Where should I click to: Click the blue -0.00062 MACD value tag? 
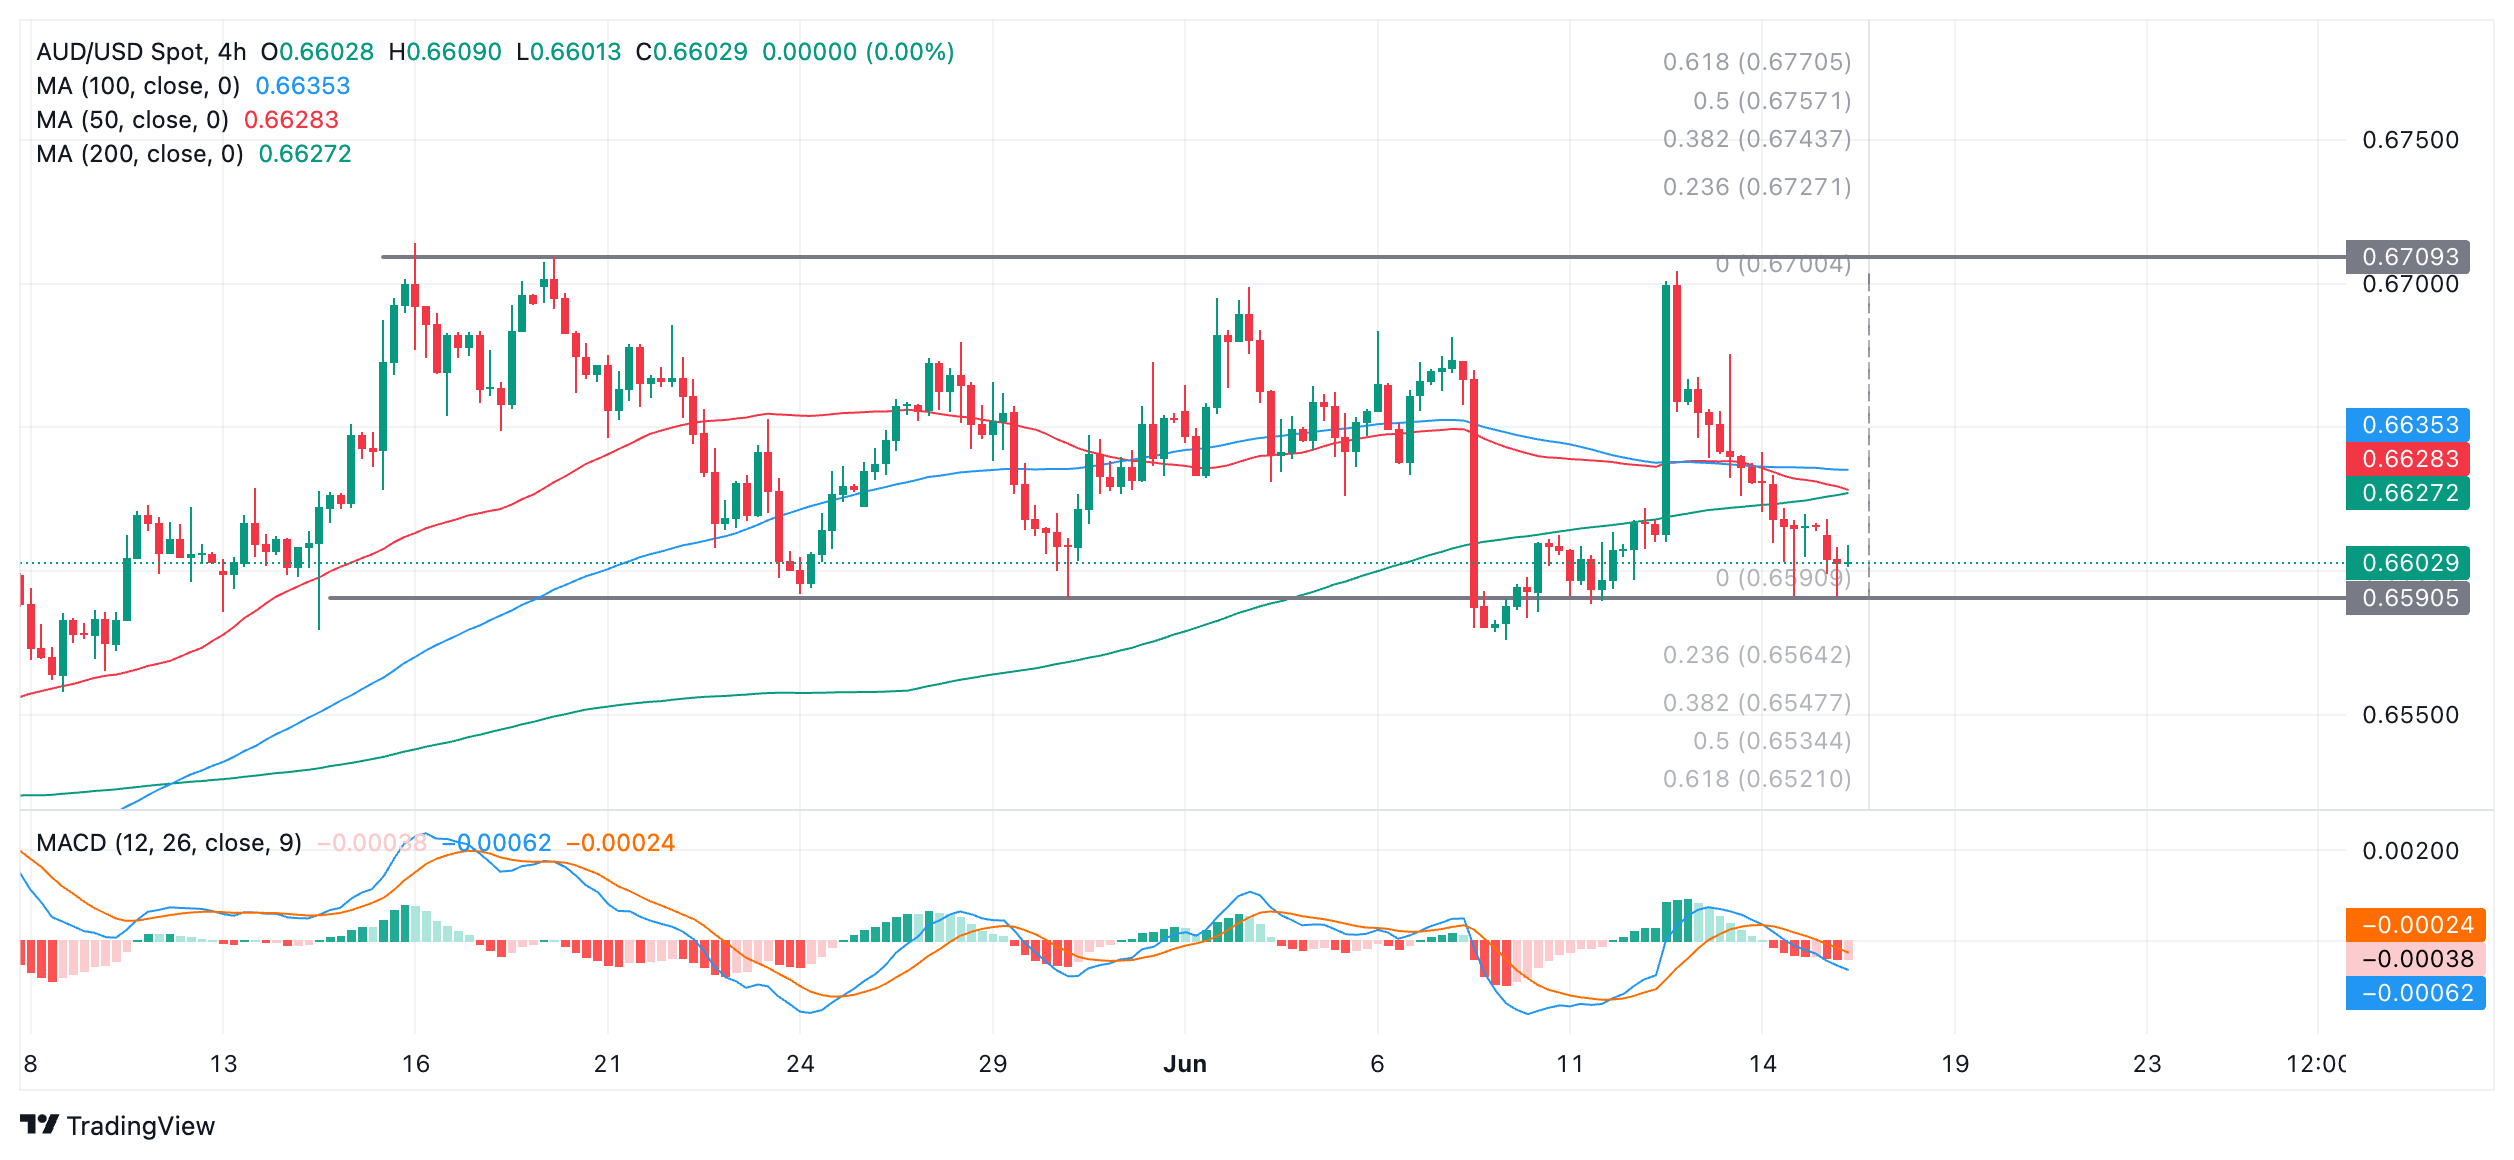pyautogui.click(x=2416, y=993)
